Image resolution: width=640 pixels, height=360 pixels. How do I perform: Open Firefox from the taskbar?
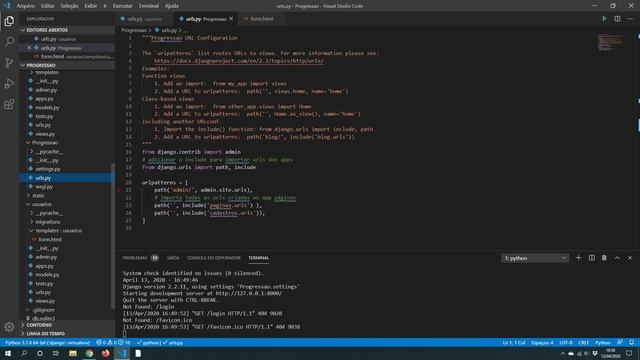pos(105,353)
